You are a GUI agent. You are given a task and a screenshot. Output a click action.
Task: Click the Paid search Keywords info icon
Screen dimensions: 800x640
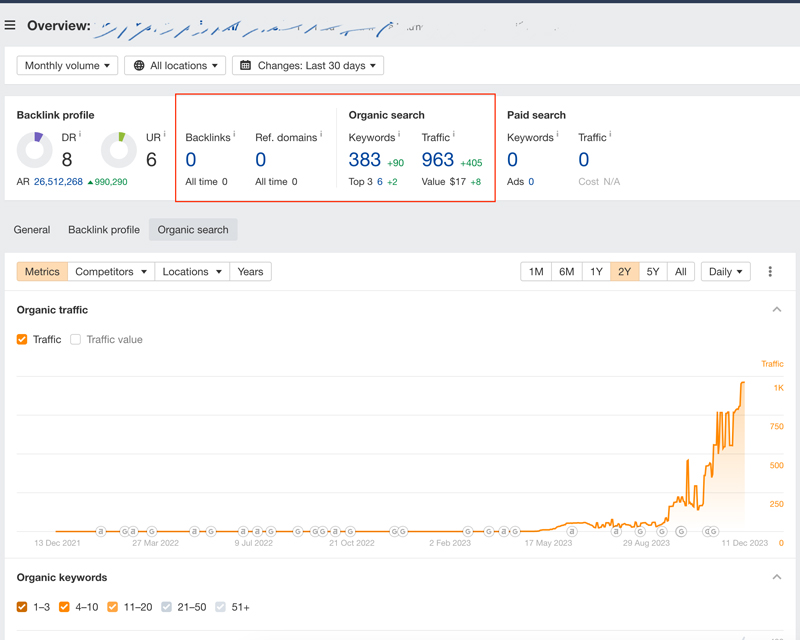point(557,134)
